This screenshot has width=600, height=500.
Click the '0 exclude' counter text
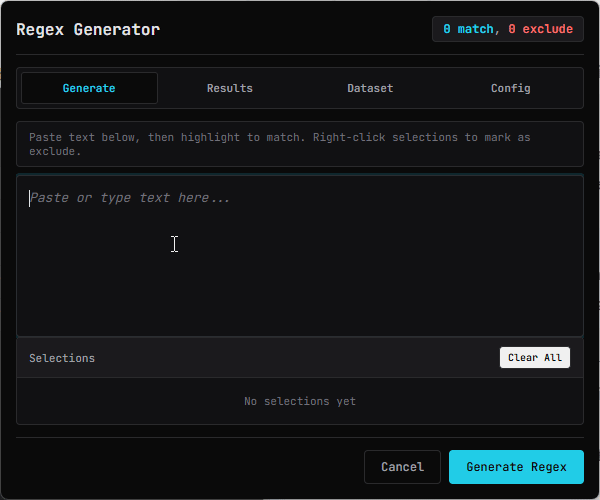pyautogui.click(x=542, y=30)
